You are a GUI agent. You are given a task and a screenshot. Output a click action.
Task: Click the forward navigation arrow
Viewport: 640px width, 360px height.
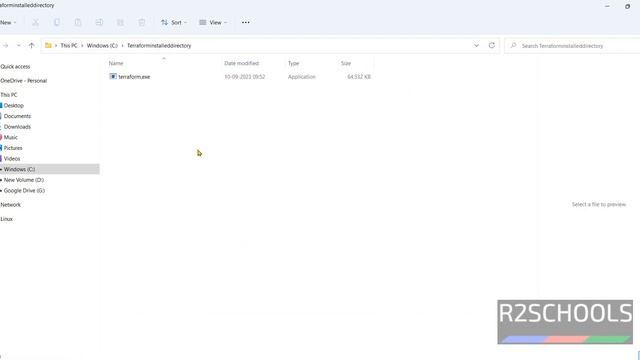coord(6,46)
